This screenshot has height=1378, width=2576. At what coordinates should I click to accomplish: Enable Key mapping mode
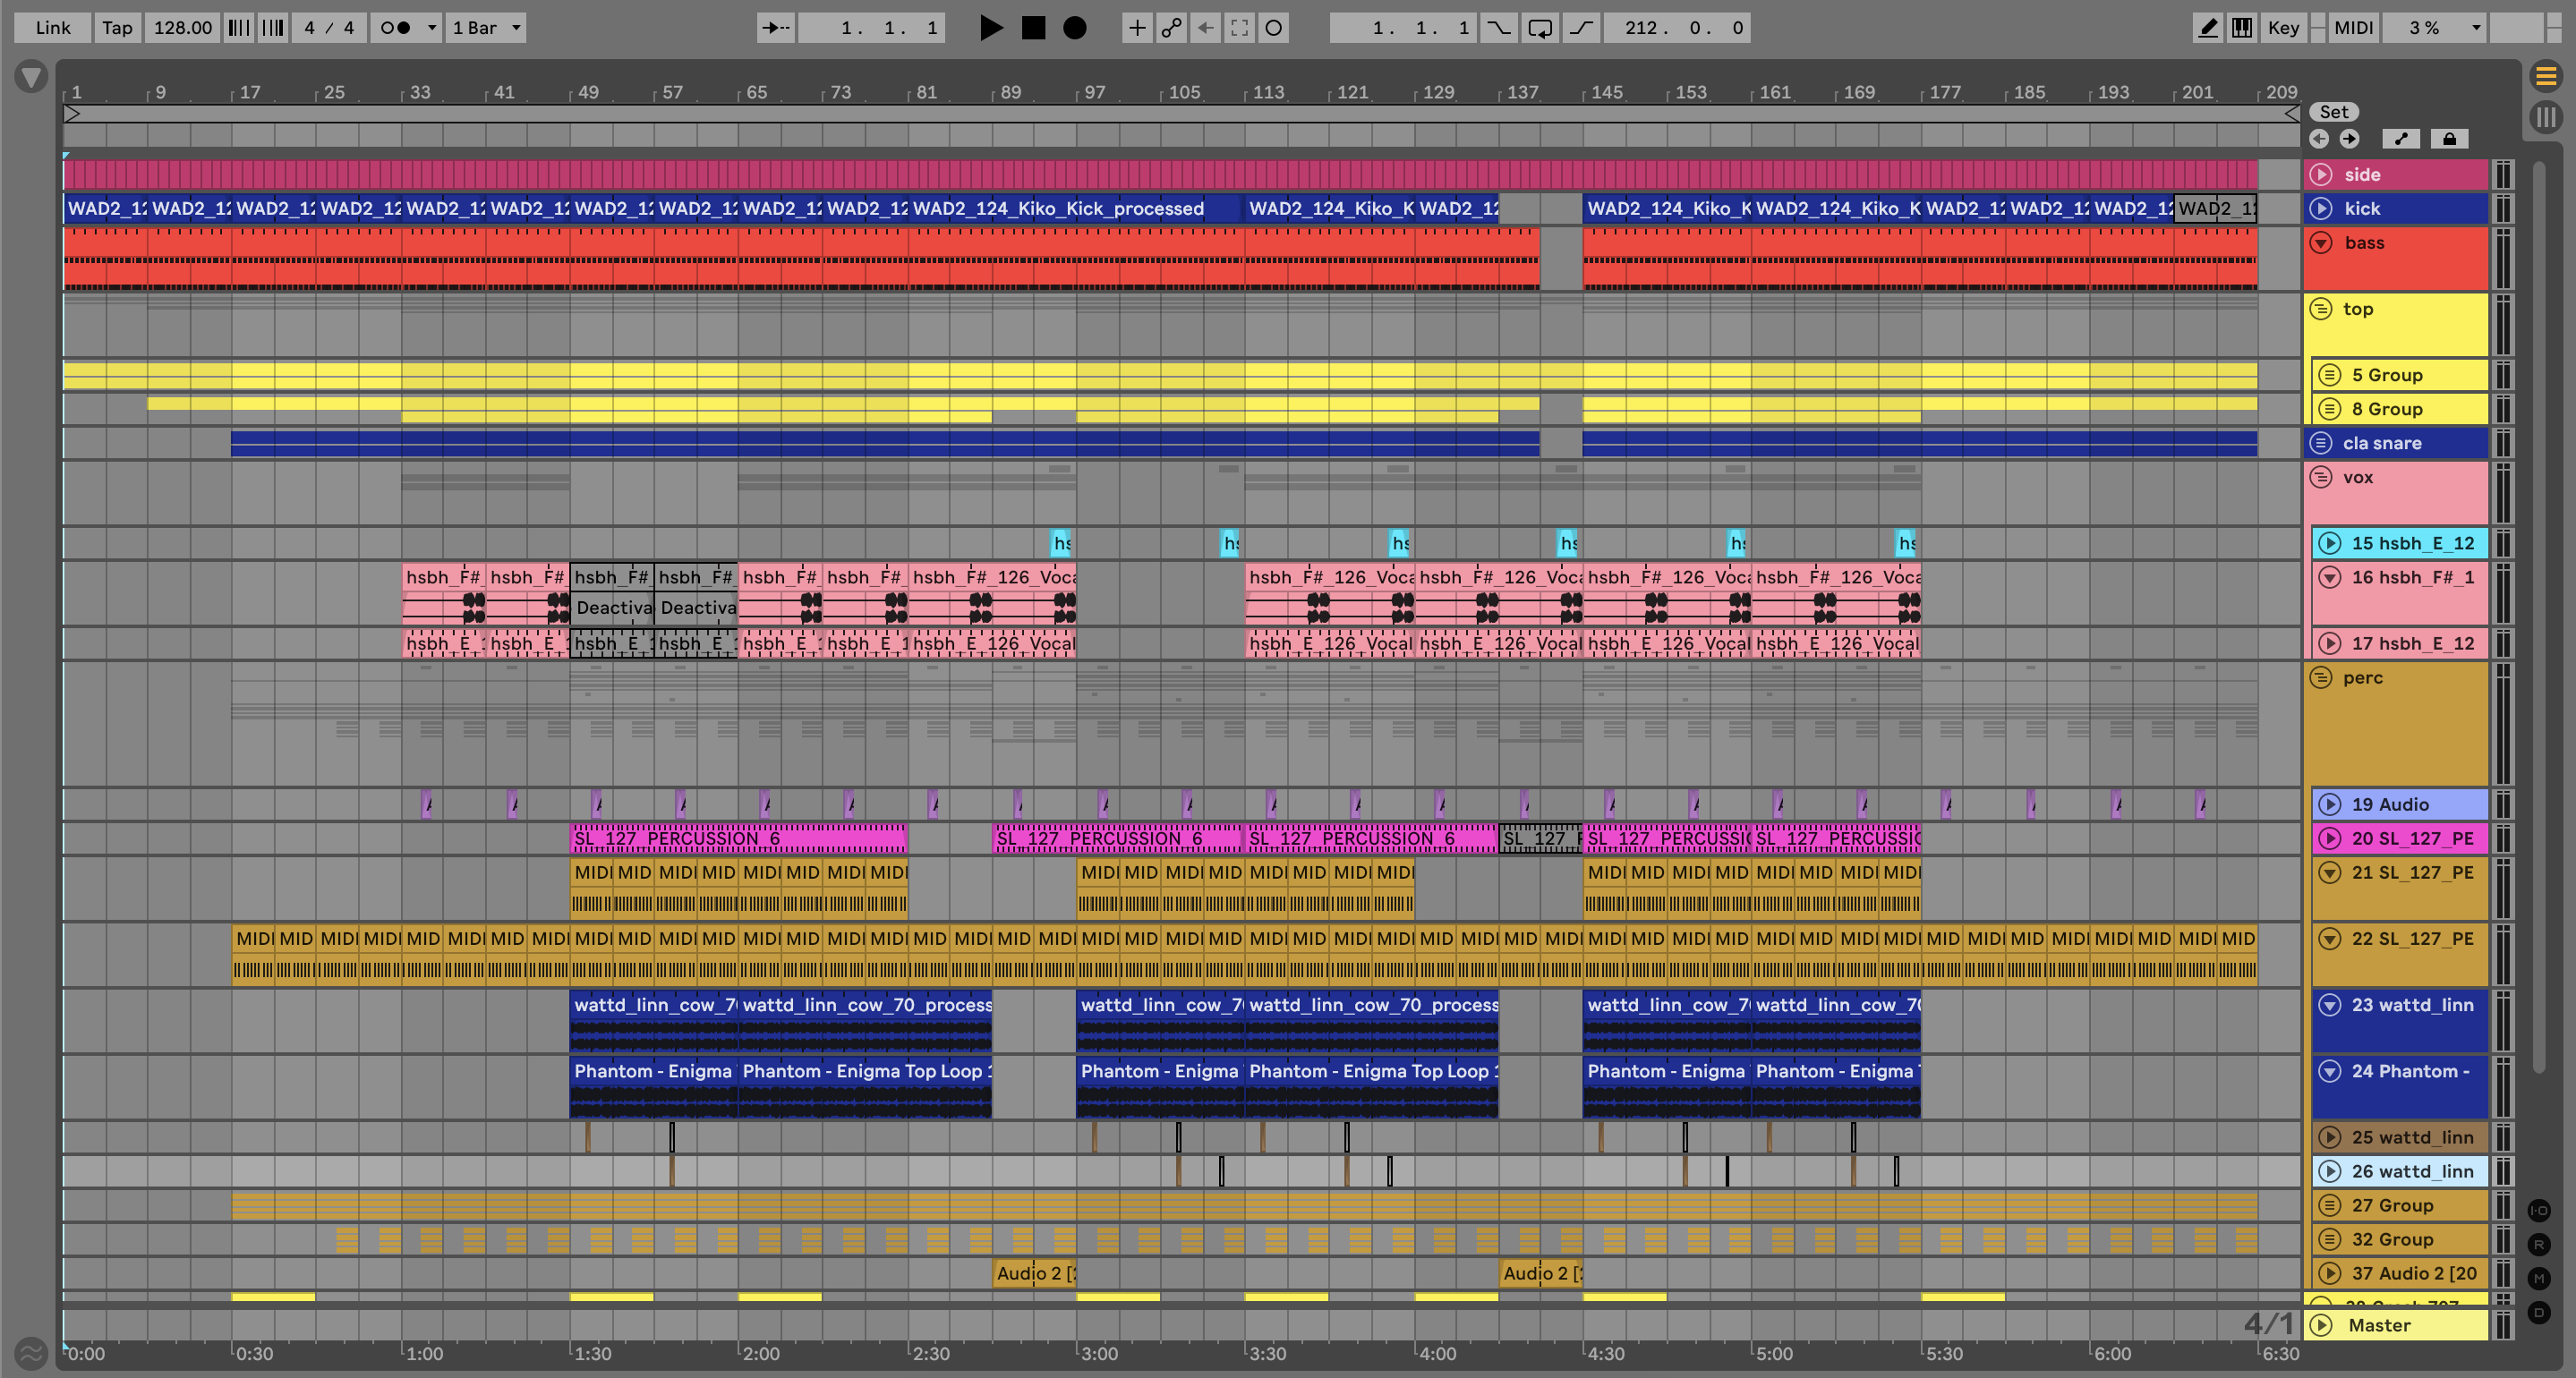pyautogui.click(x=2283, y=28)
